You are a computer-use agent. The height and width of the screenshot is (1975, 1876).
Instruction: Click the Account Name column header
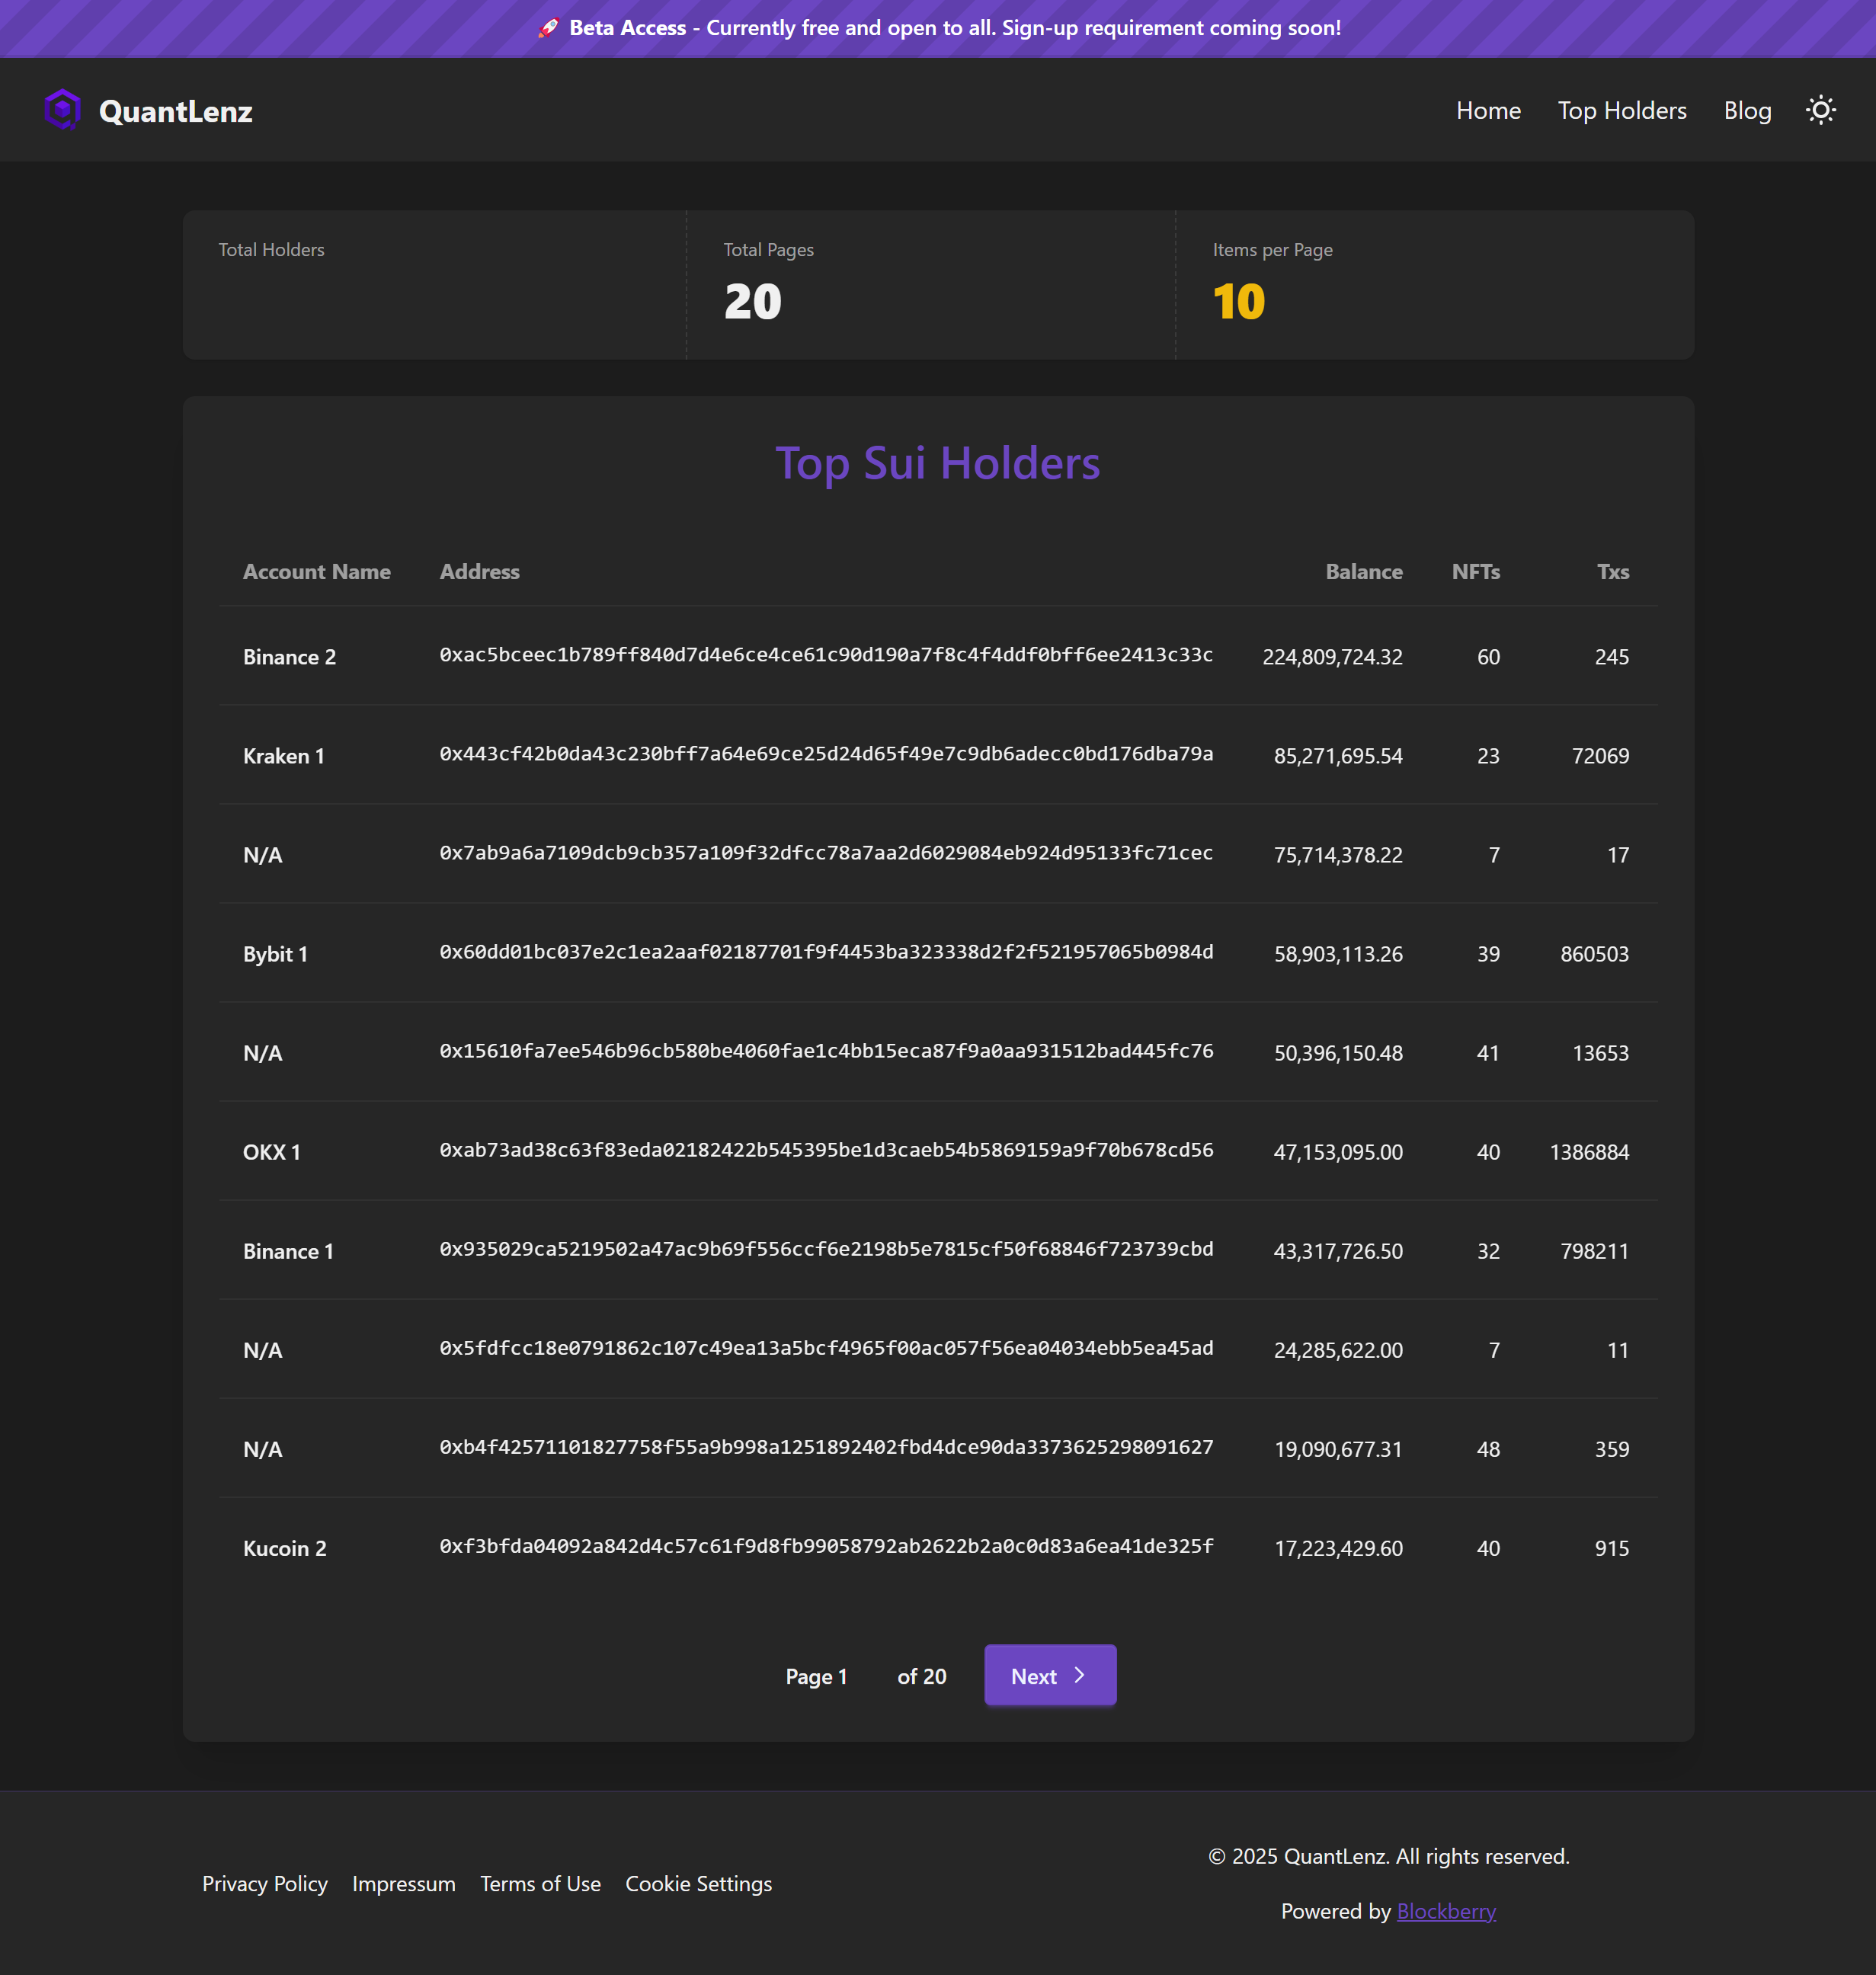317,572
